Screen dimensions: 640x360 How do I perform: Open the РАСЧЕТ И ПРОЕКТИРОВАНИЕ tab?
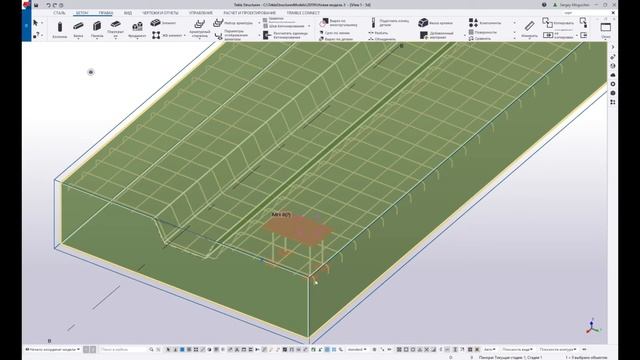(250, 13)
